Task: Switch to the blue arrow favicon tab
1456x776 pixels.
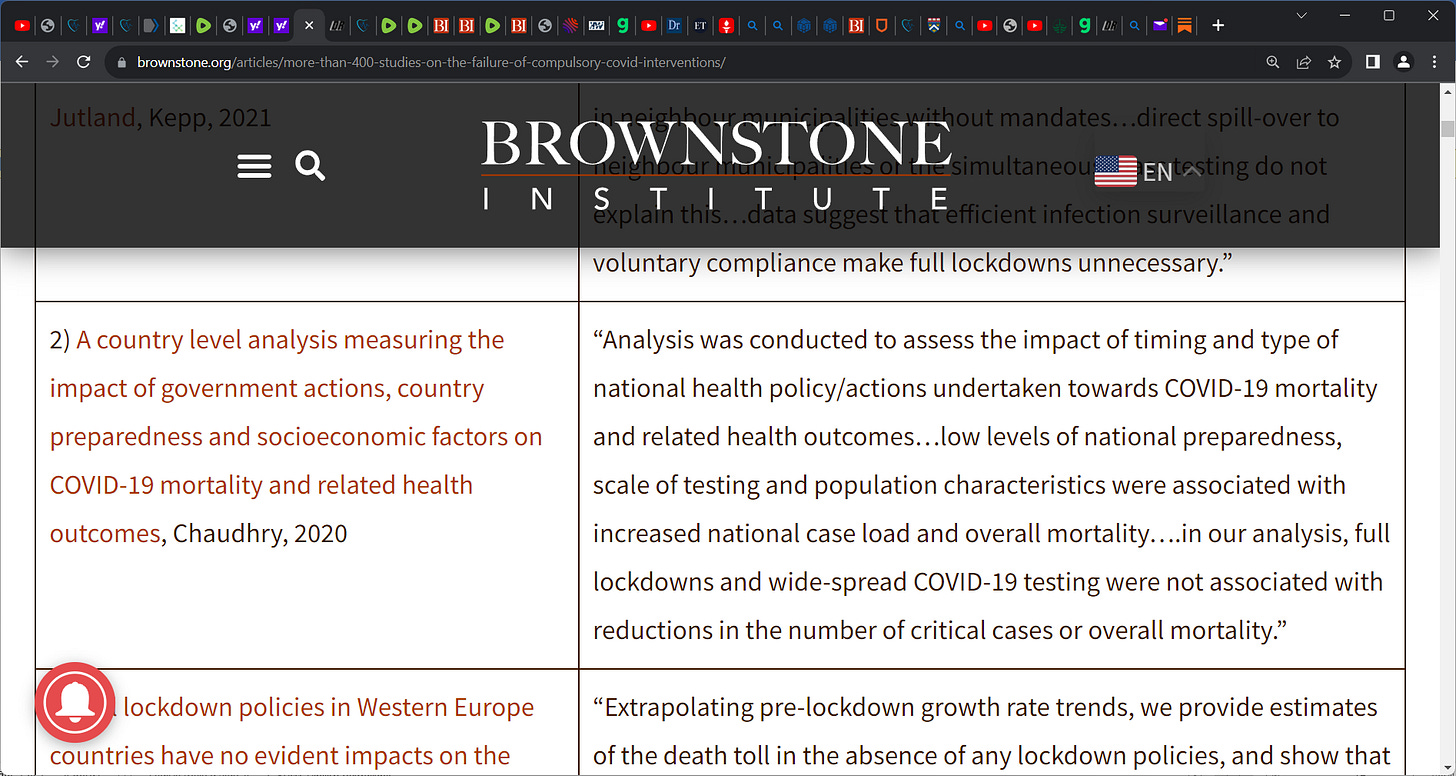Action: pyautogui.click(x=151, y=25)
